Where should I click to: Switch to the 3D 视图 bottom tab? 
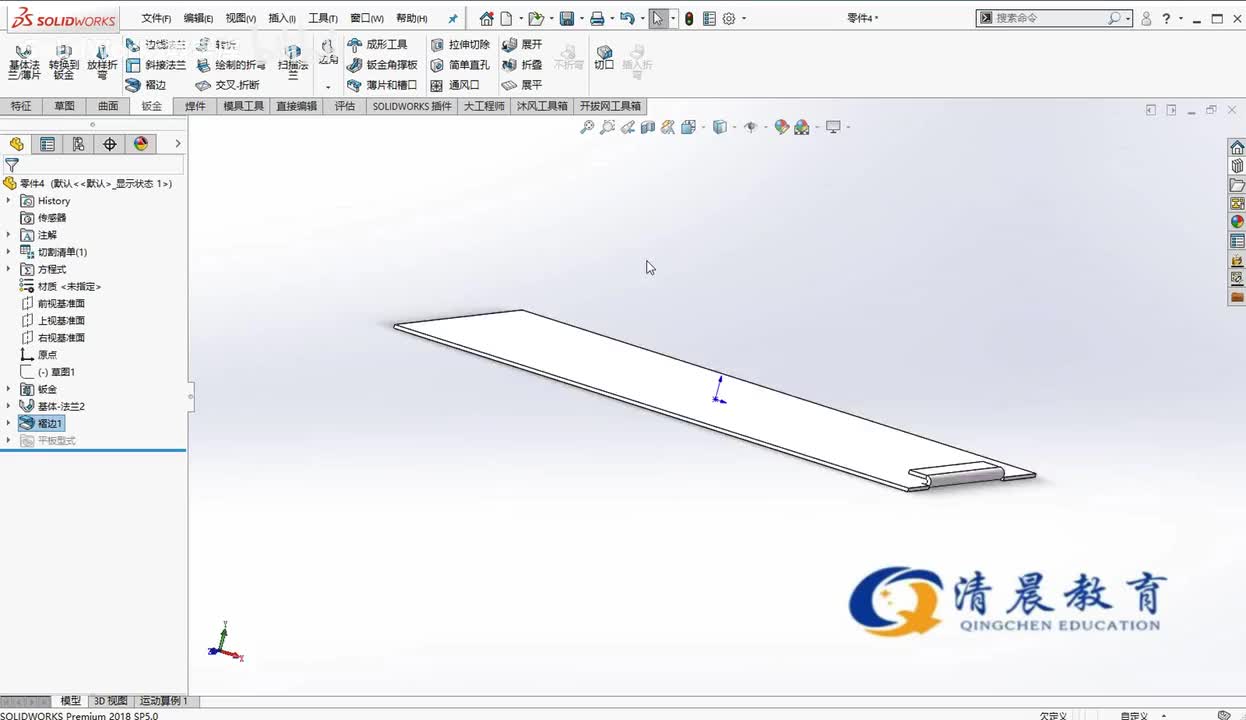pos(110,701)
